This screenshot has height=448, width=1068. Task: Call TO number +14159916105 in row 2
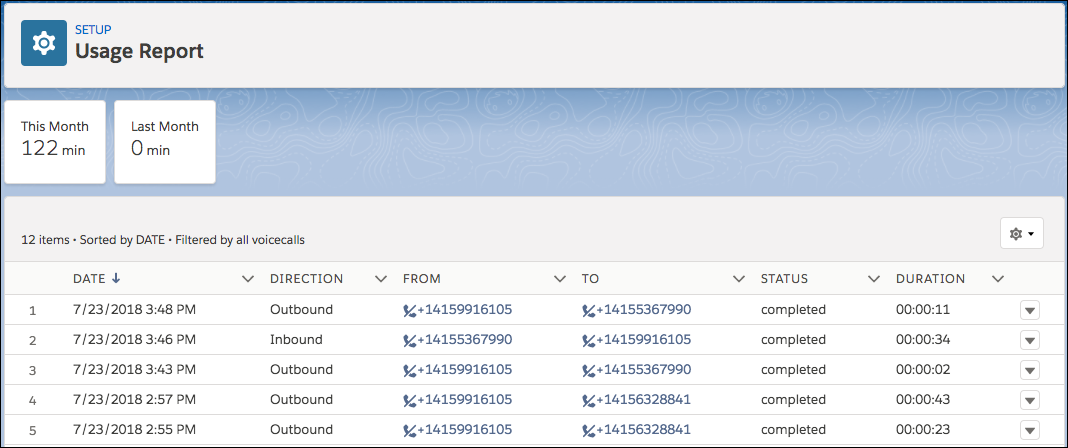pyautogui.click(x=644, y=339)
